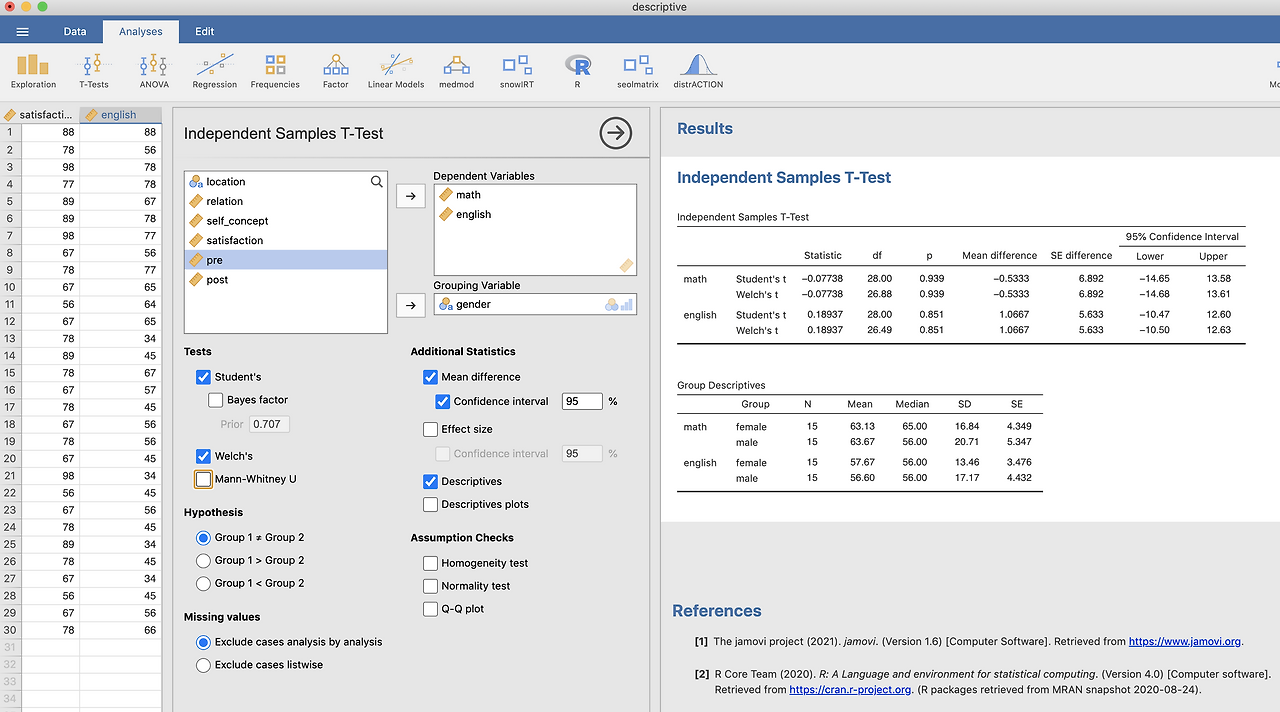Choose Exclude cases listwise option
The width and height of the screenshot is (1280, 712).
tap(204, 665)
